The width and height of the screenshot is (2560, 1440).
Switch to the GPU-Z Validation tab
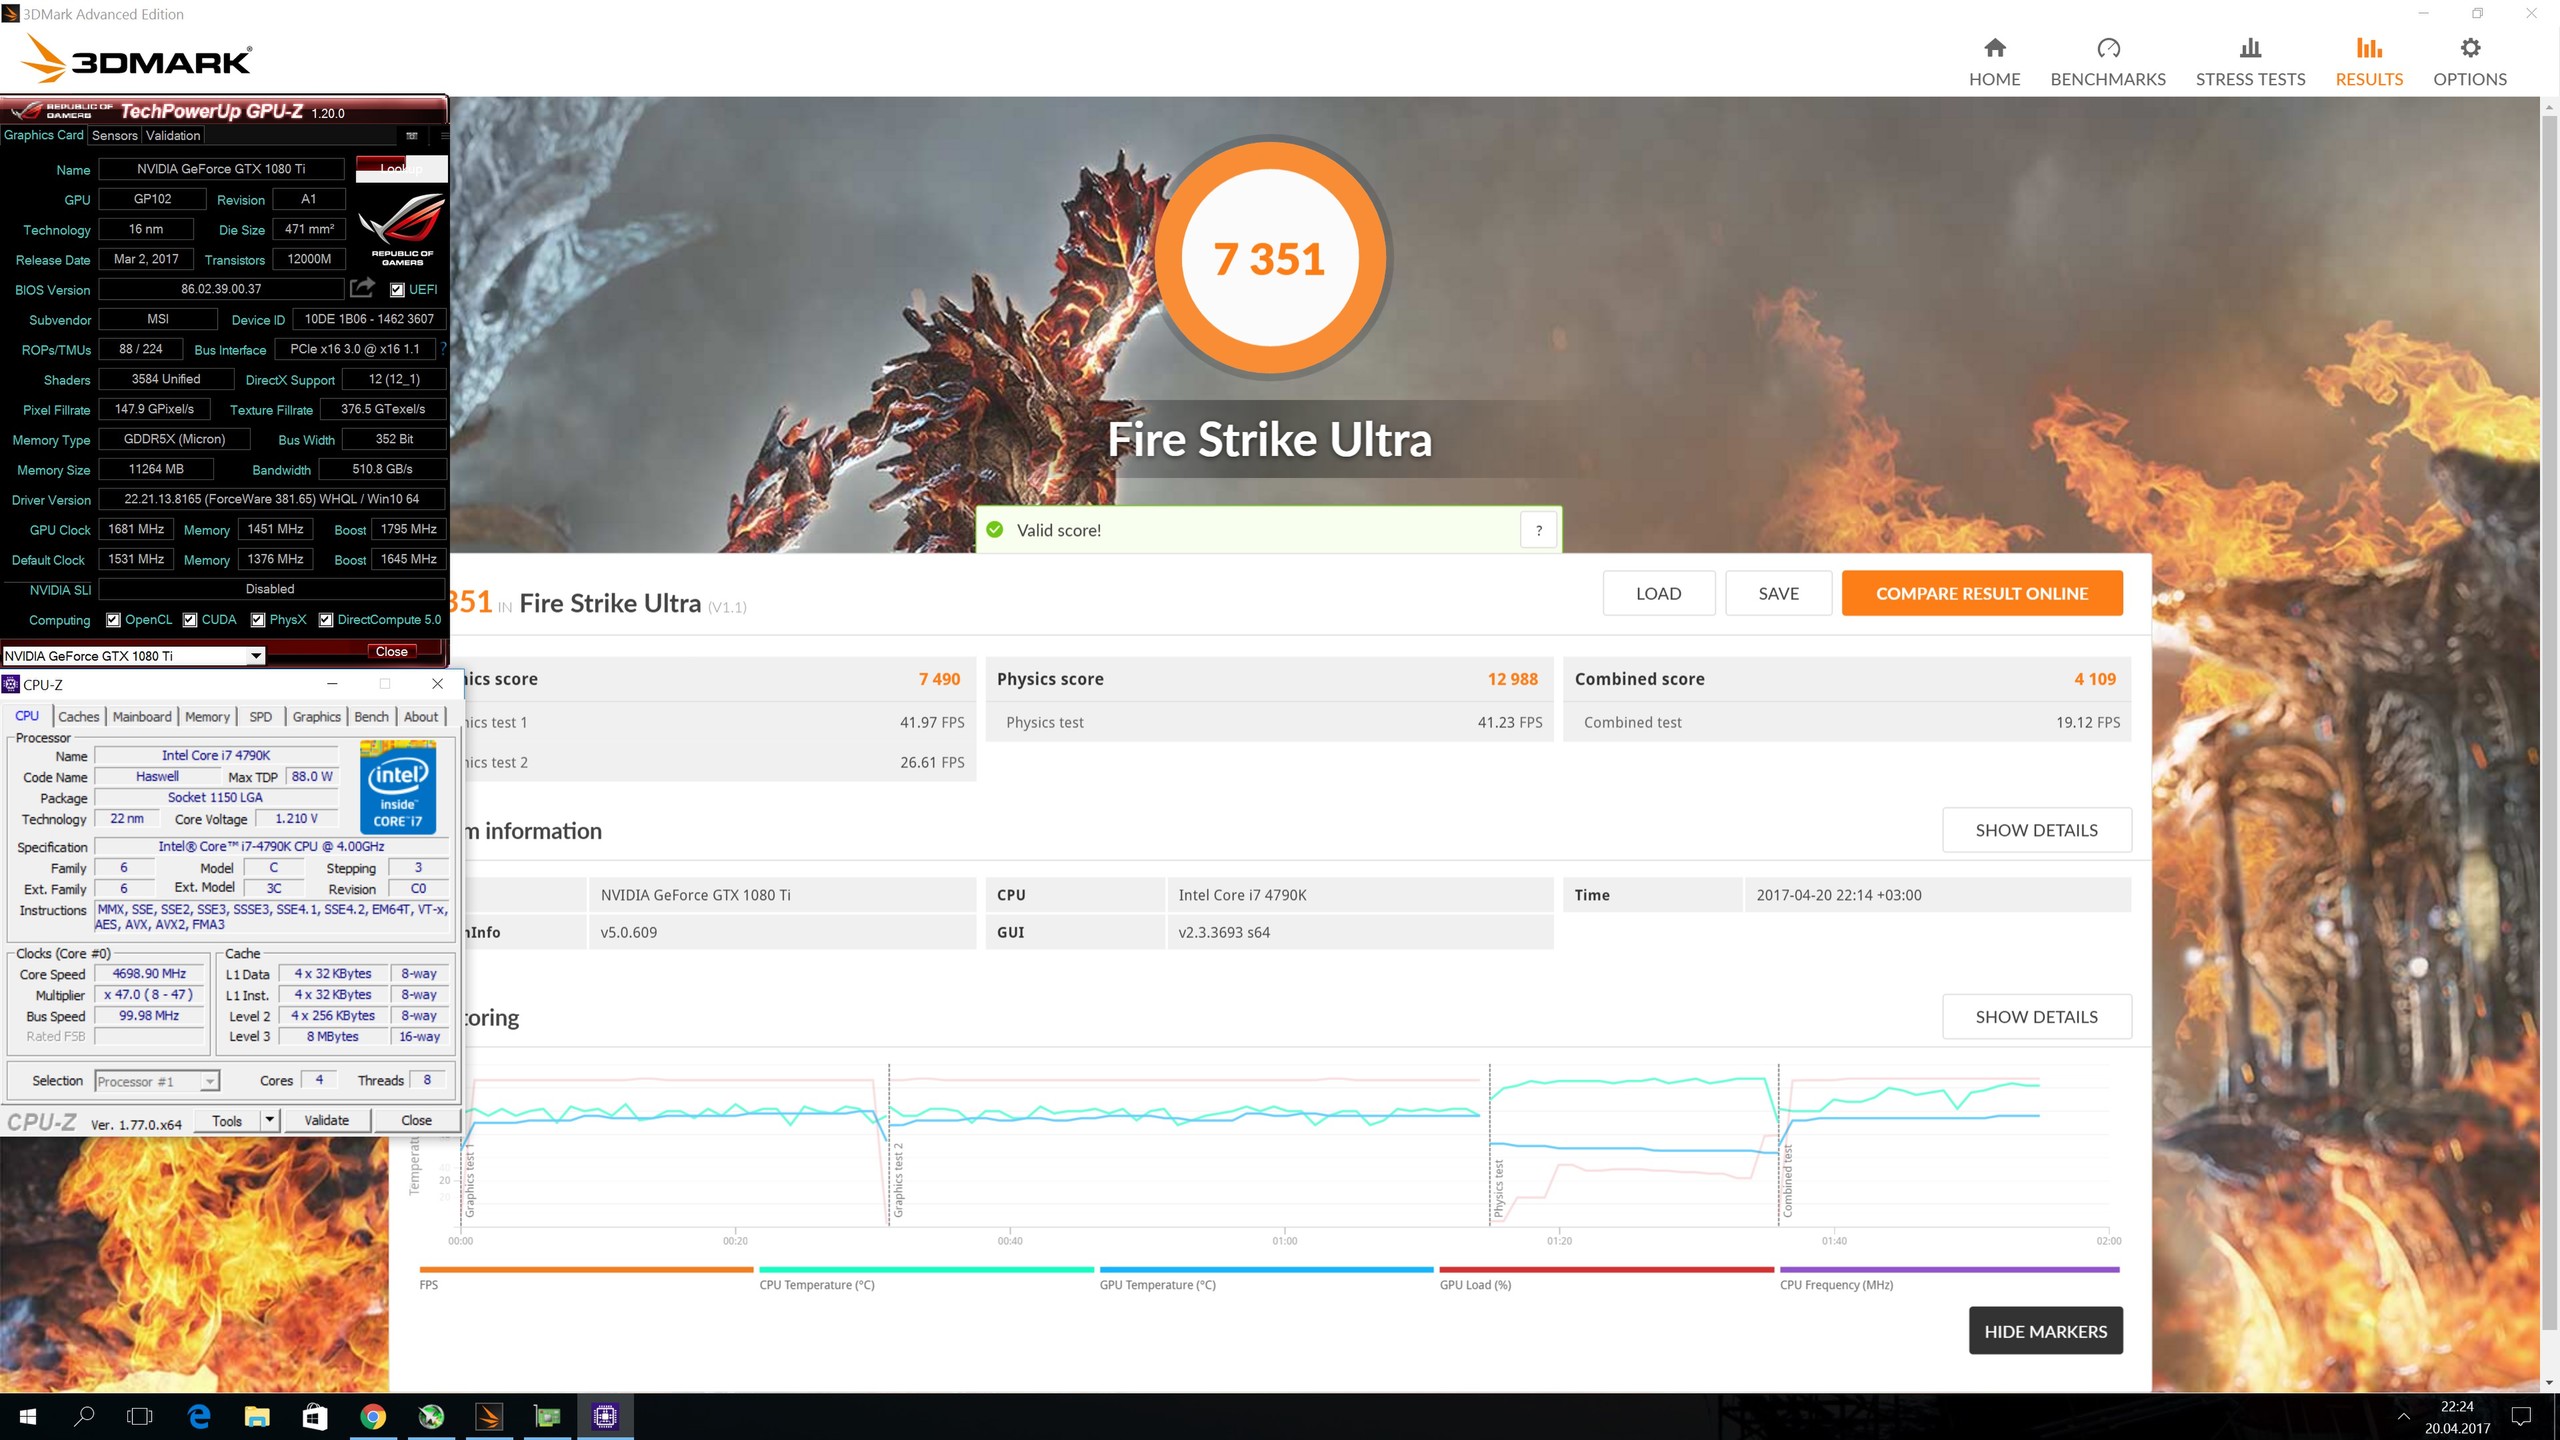click(x=173, y=135)
